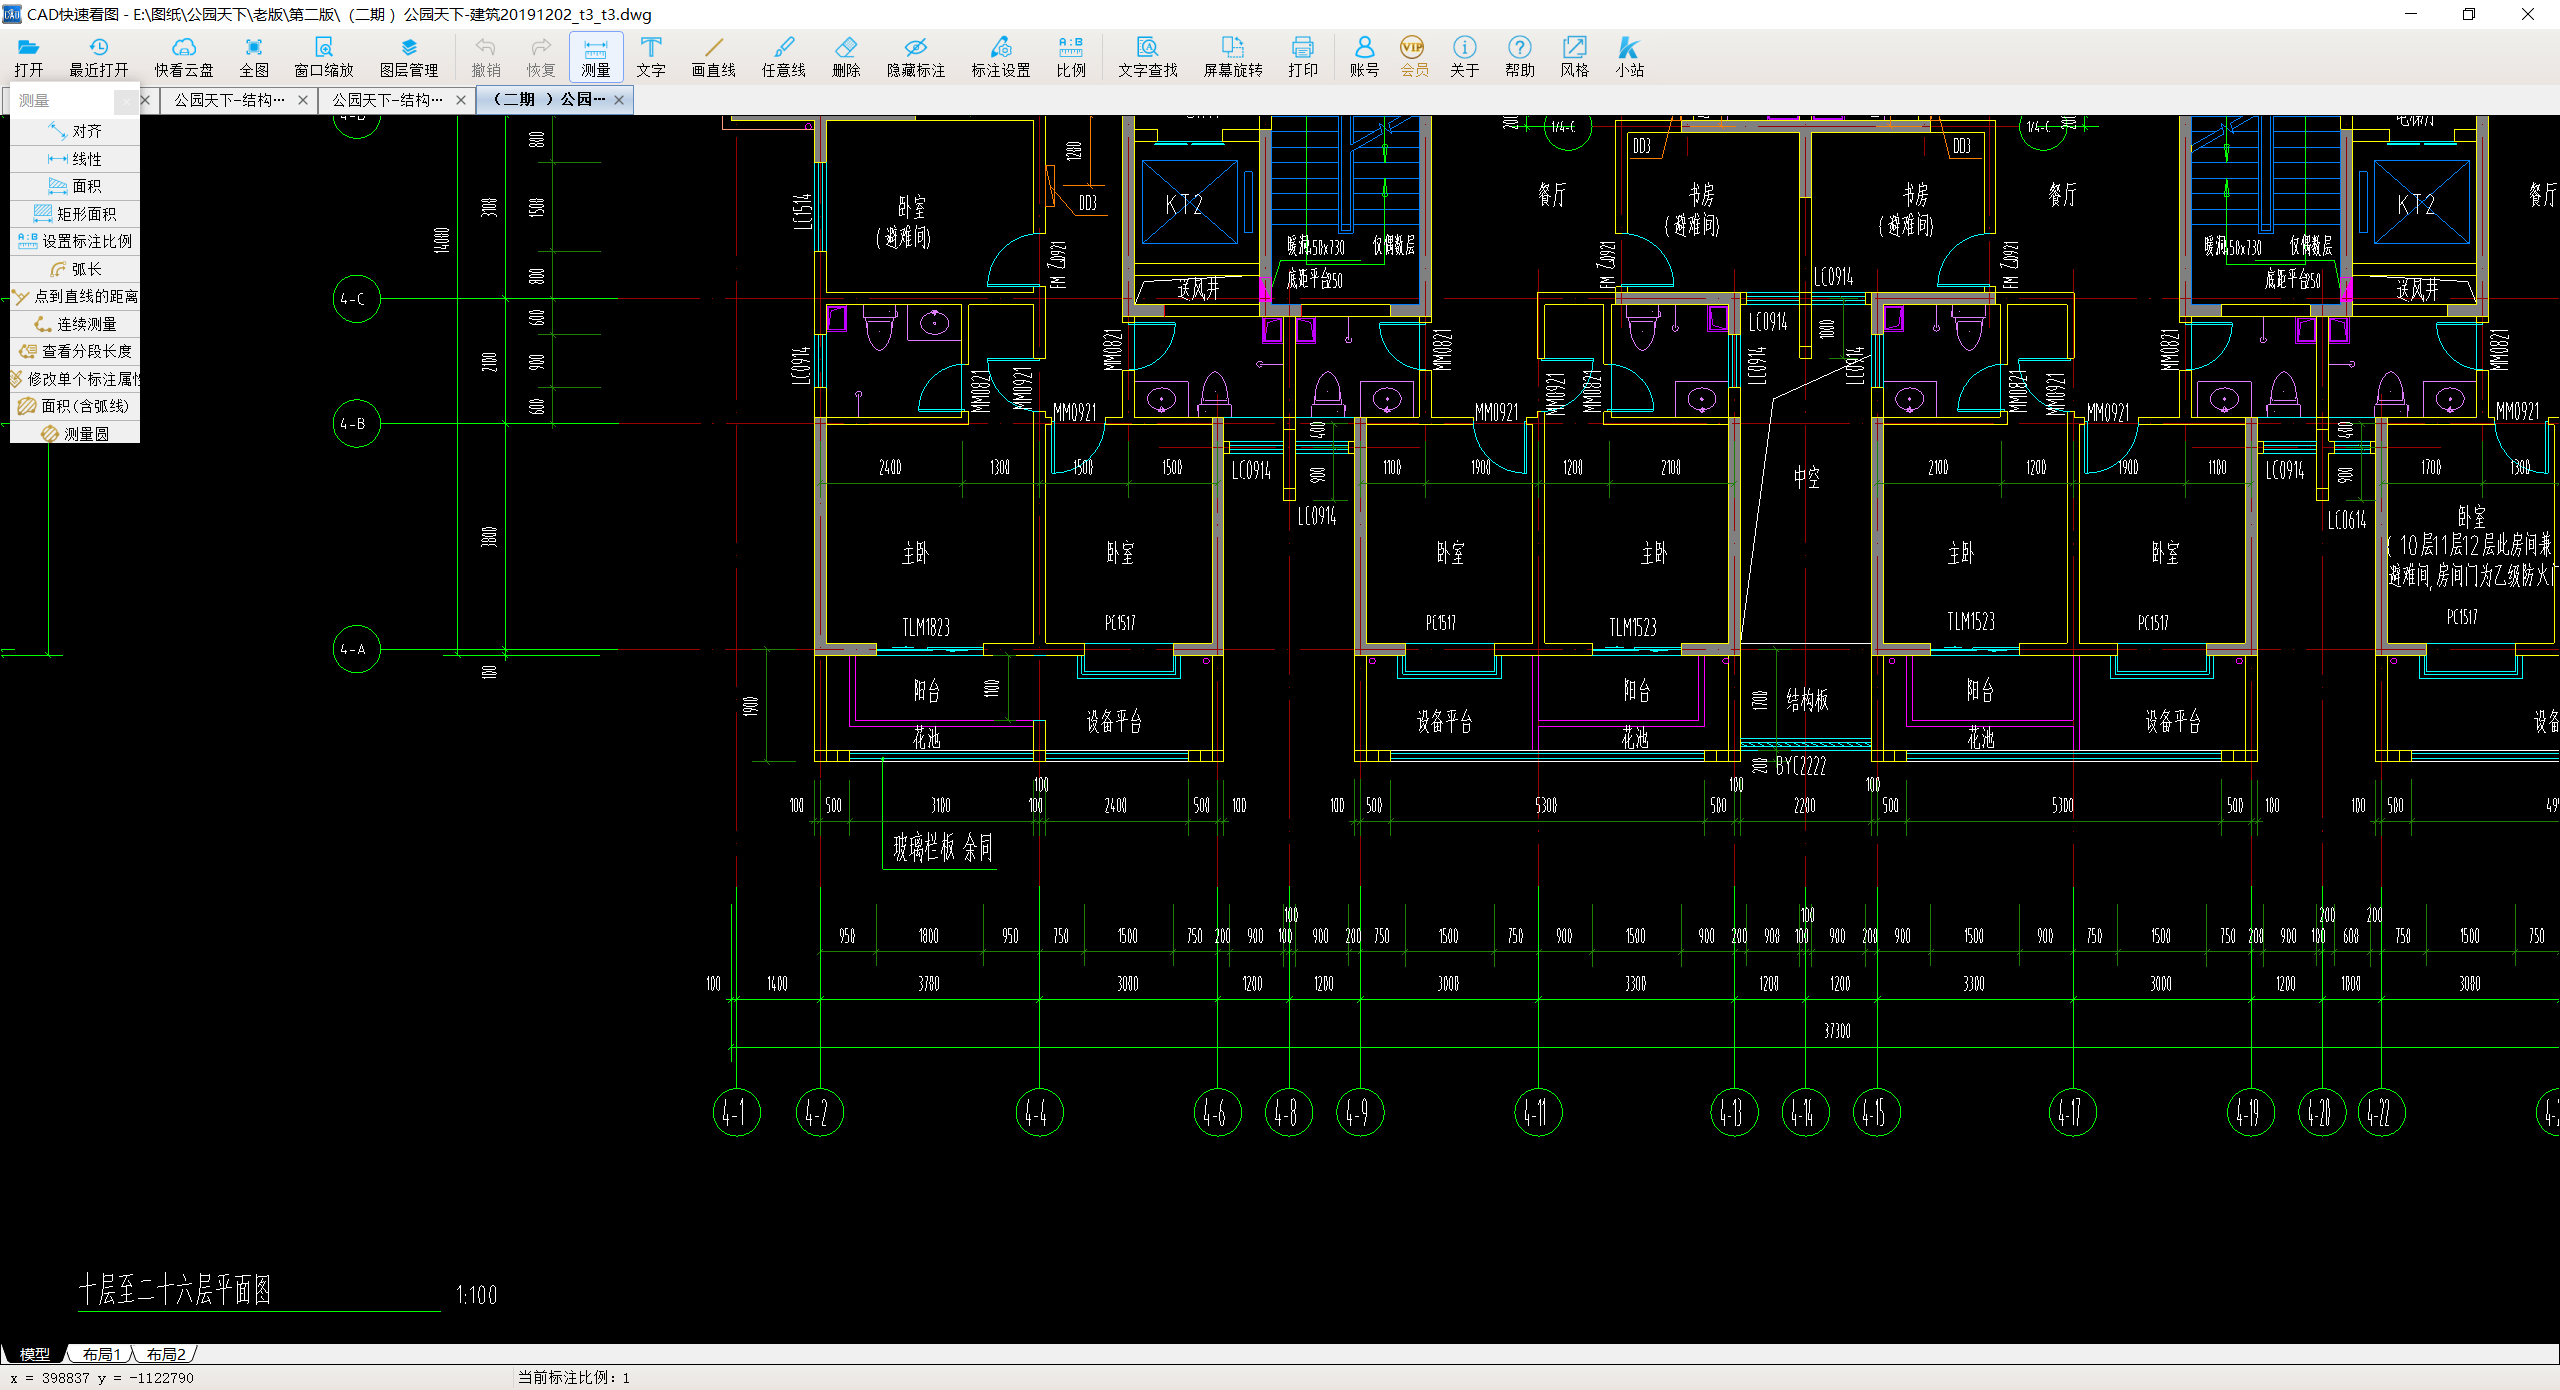Screen dimensions: 2560x1390
Task: Click the 打印 print icon
Action: pos(1303,57)
